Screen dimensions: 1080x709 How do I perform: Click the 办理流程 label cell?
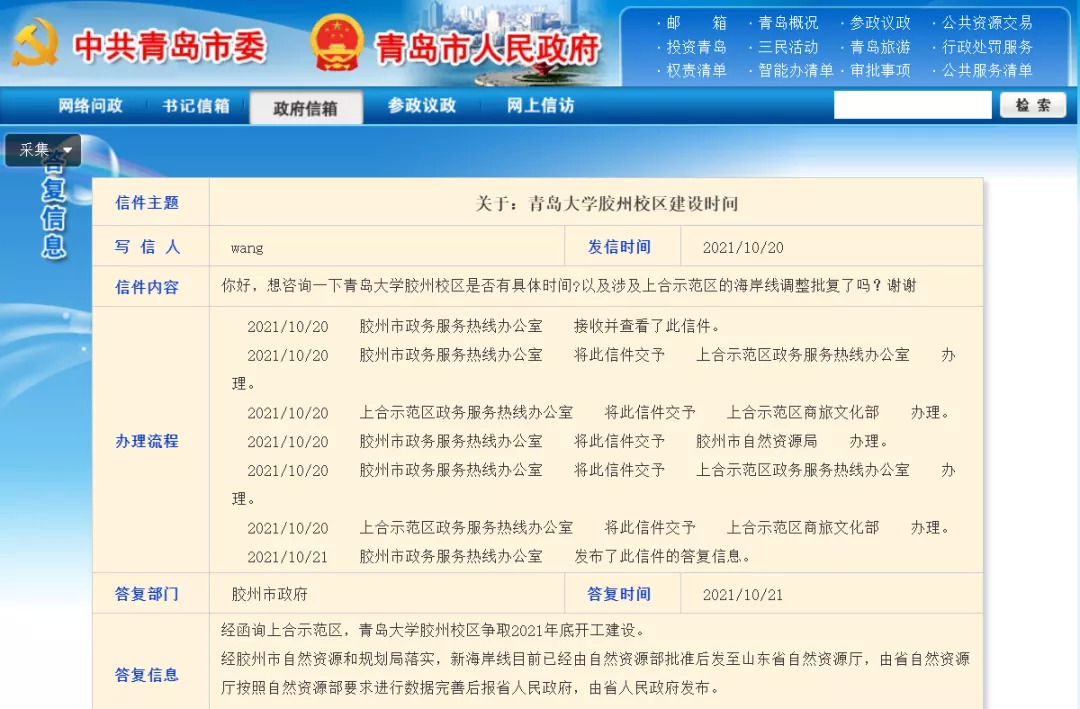[x=151, y=441]
